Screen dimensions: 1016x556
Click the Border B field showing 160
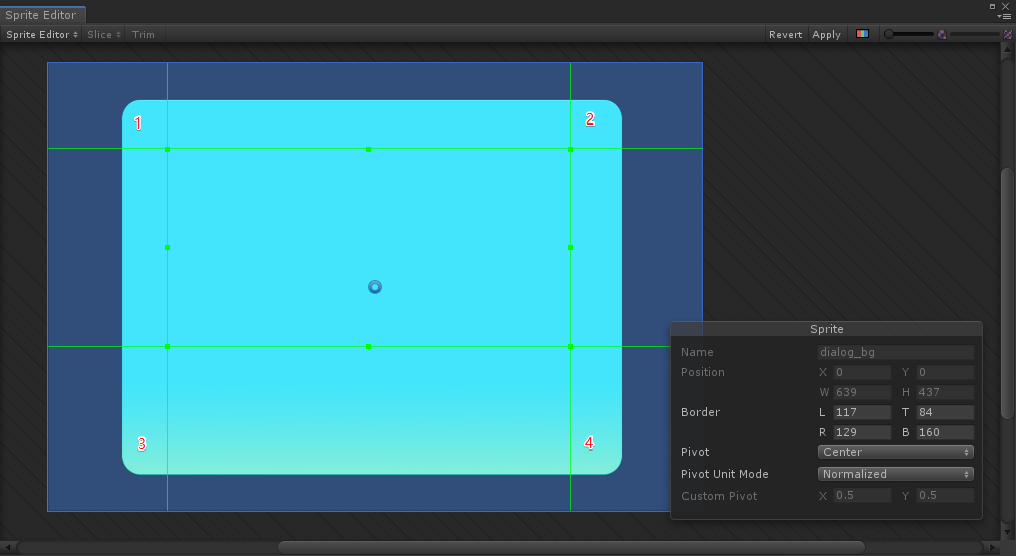click(x=945, y=432)
